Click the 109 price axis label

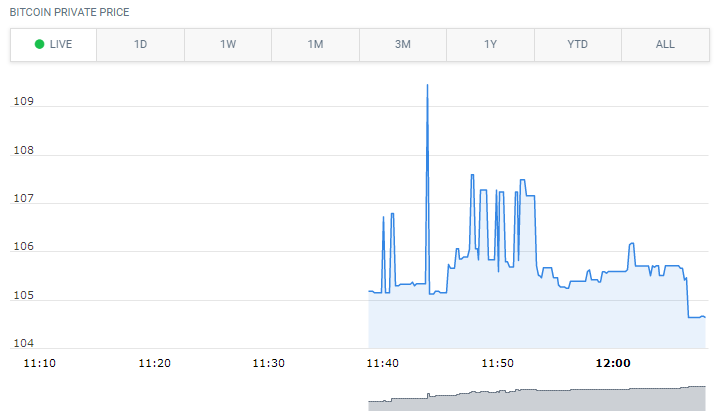pyautogui.click(x=24, y=101)
